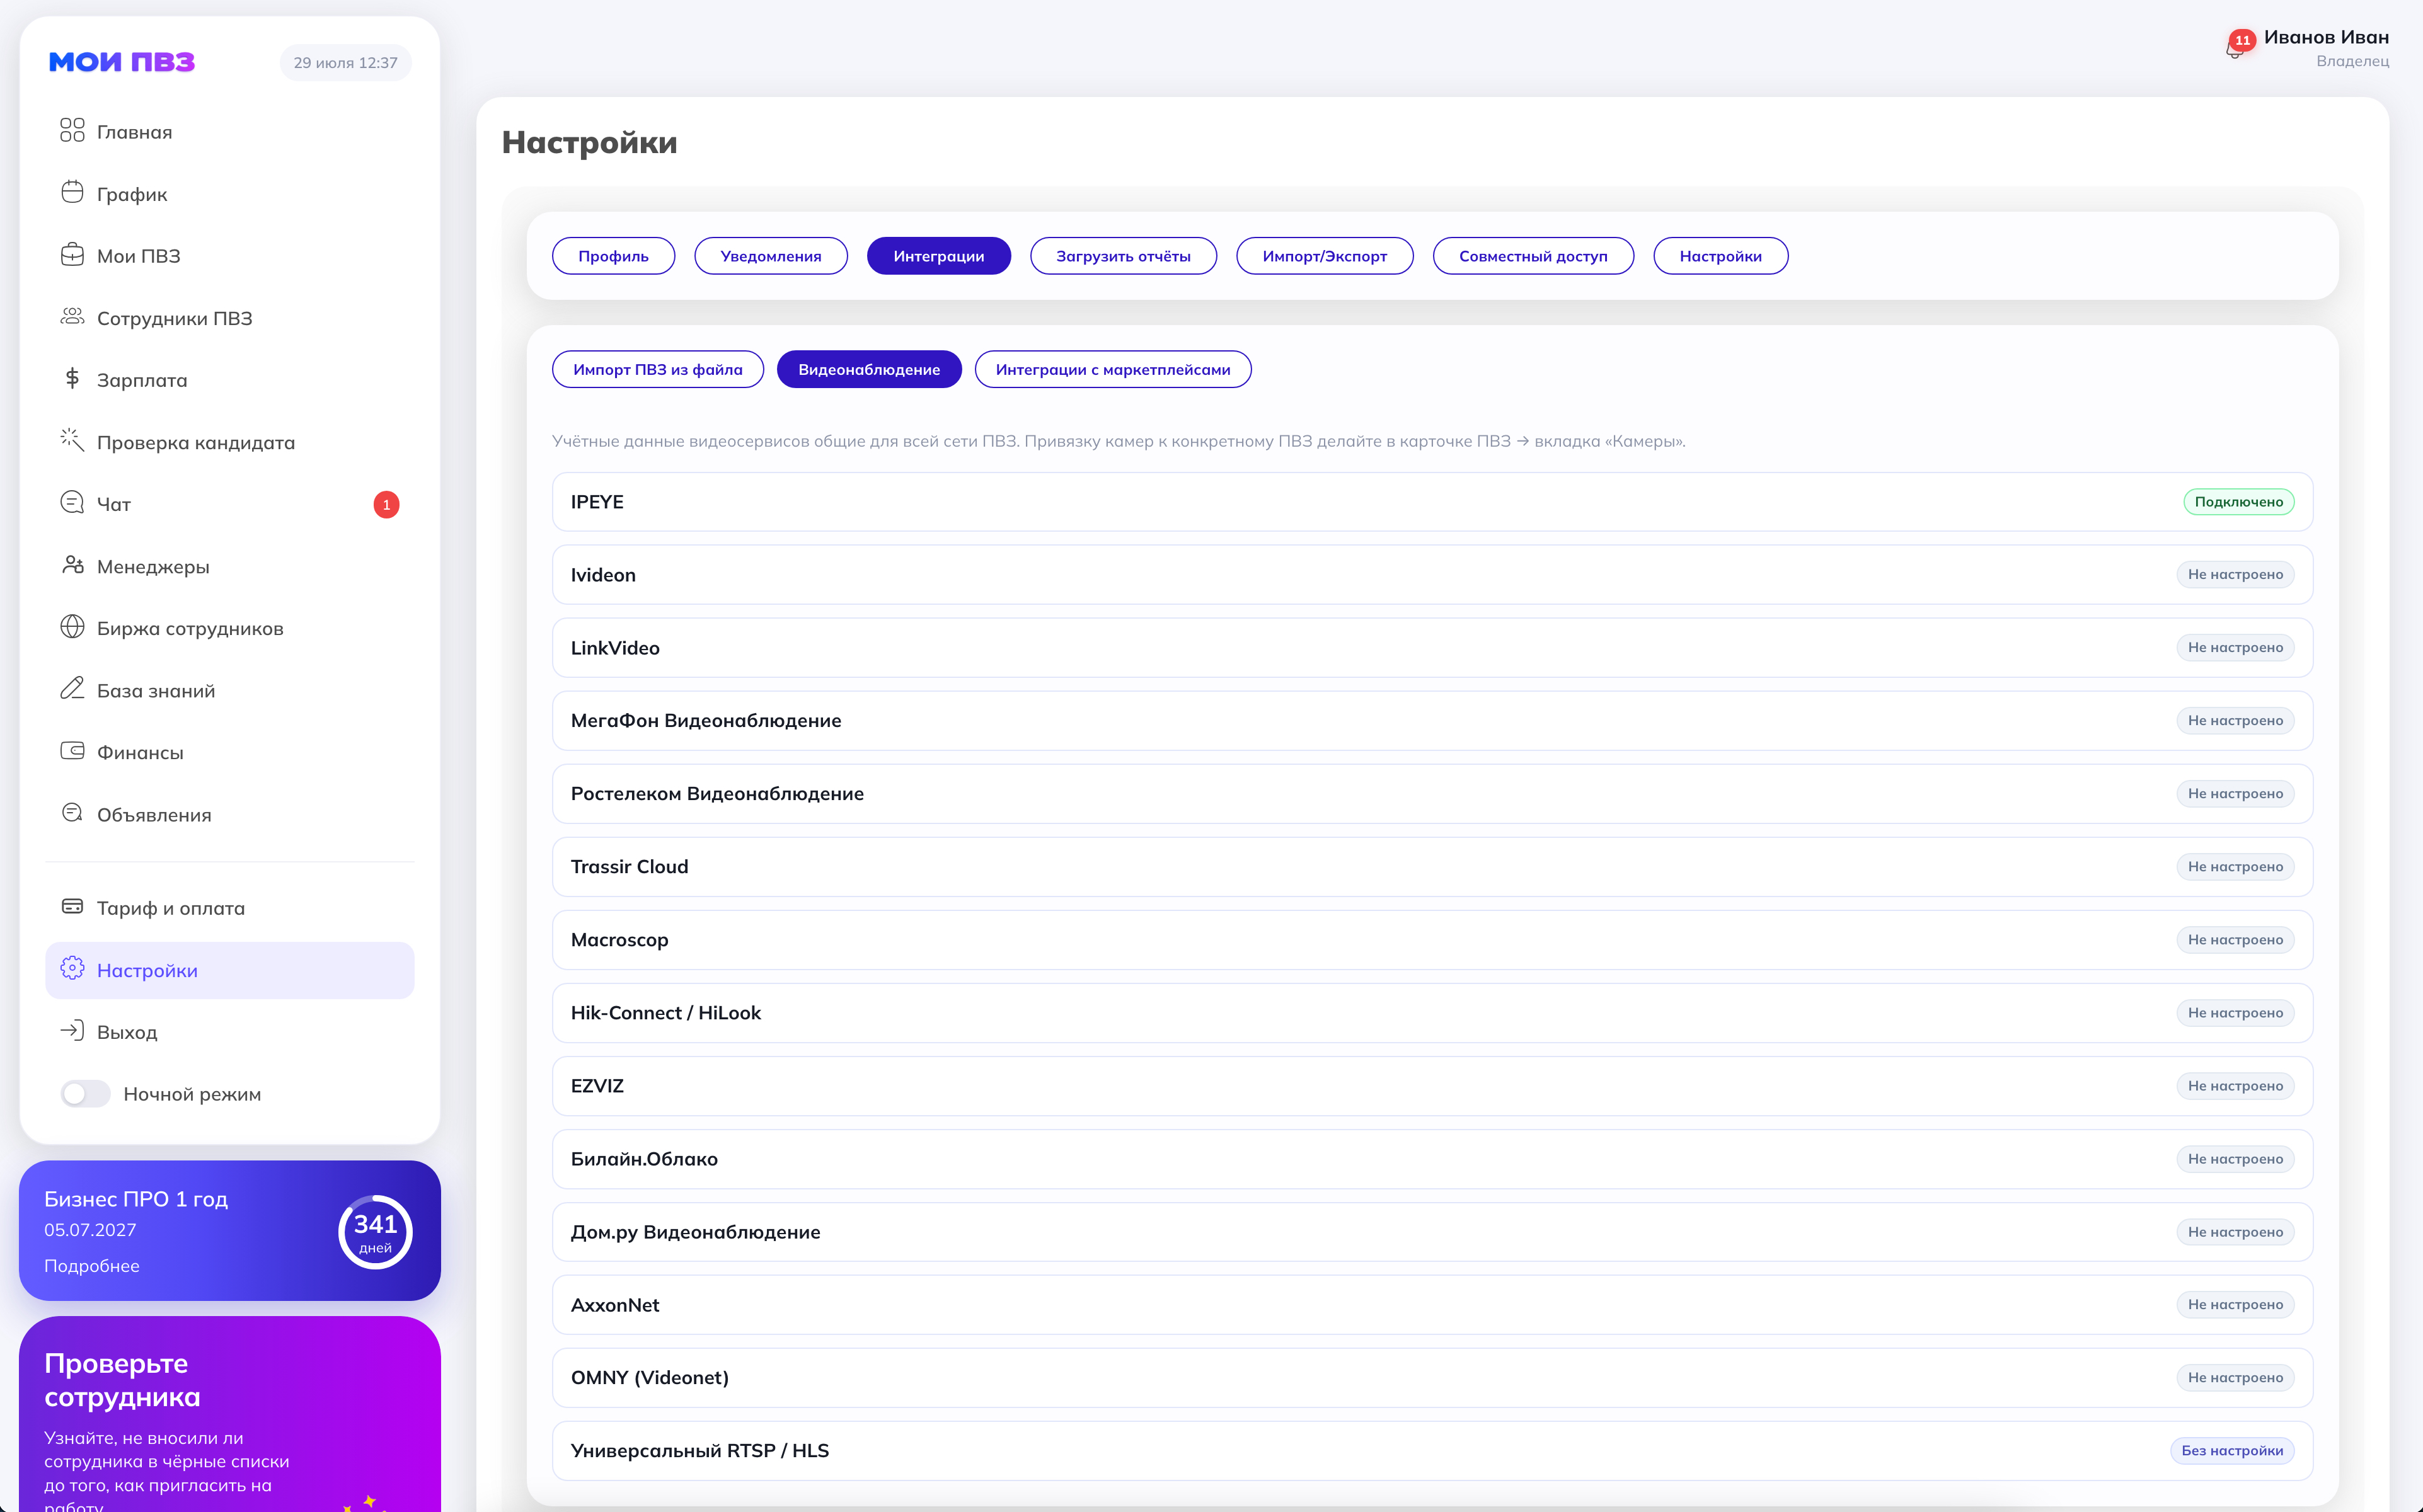Click the 341 дней progress circle
2423x1512 pixels.
pos(375,1231)
